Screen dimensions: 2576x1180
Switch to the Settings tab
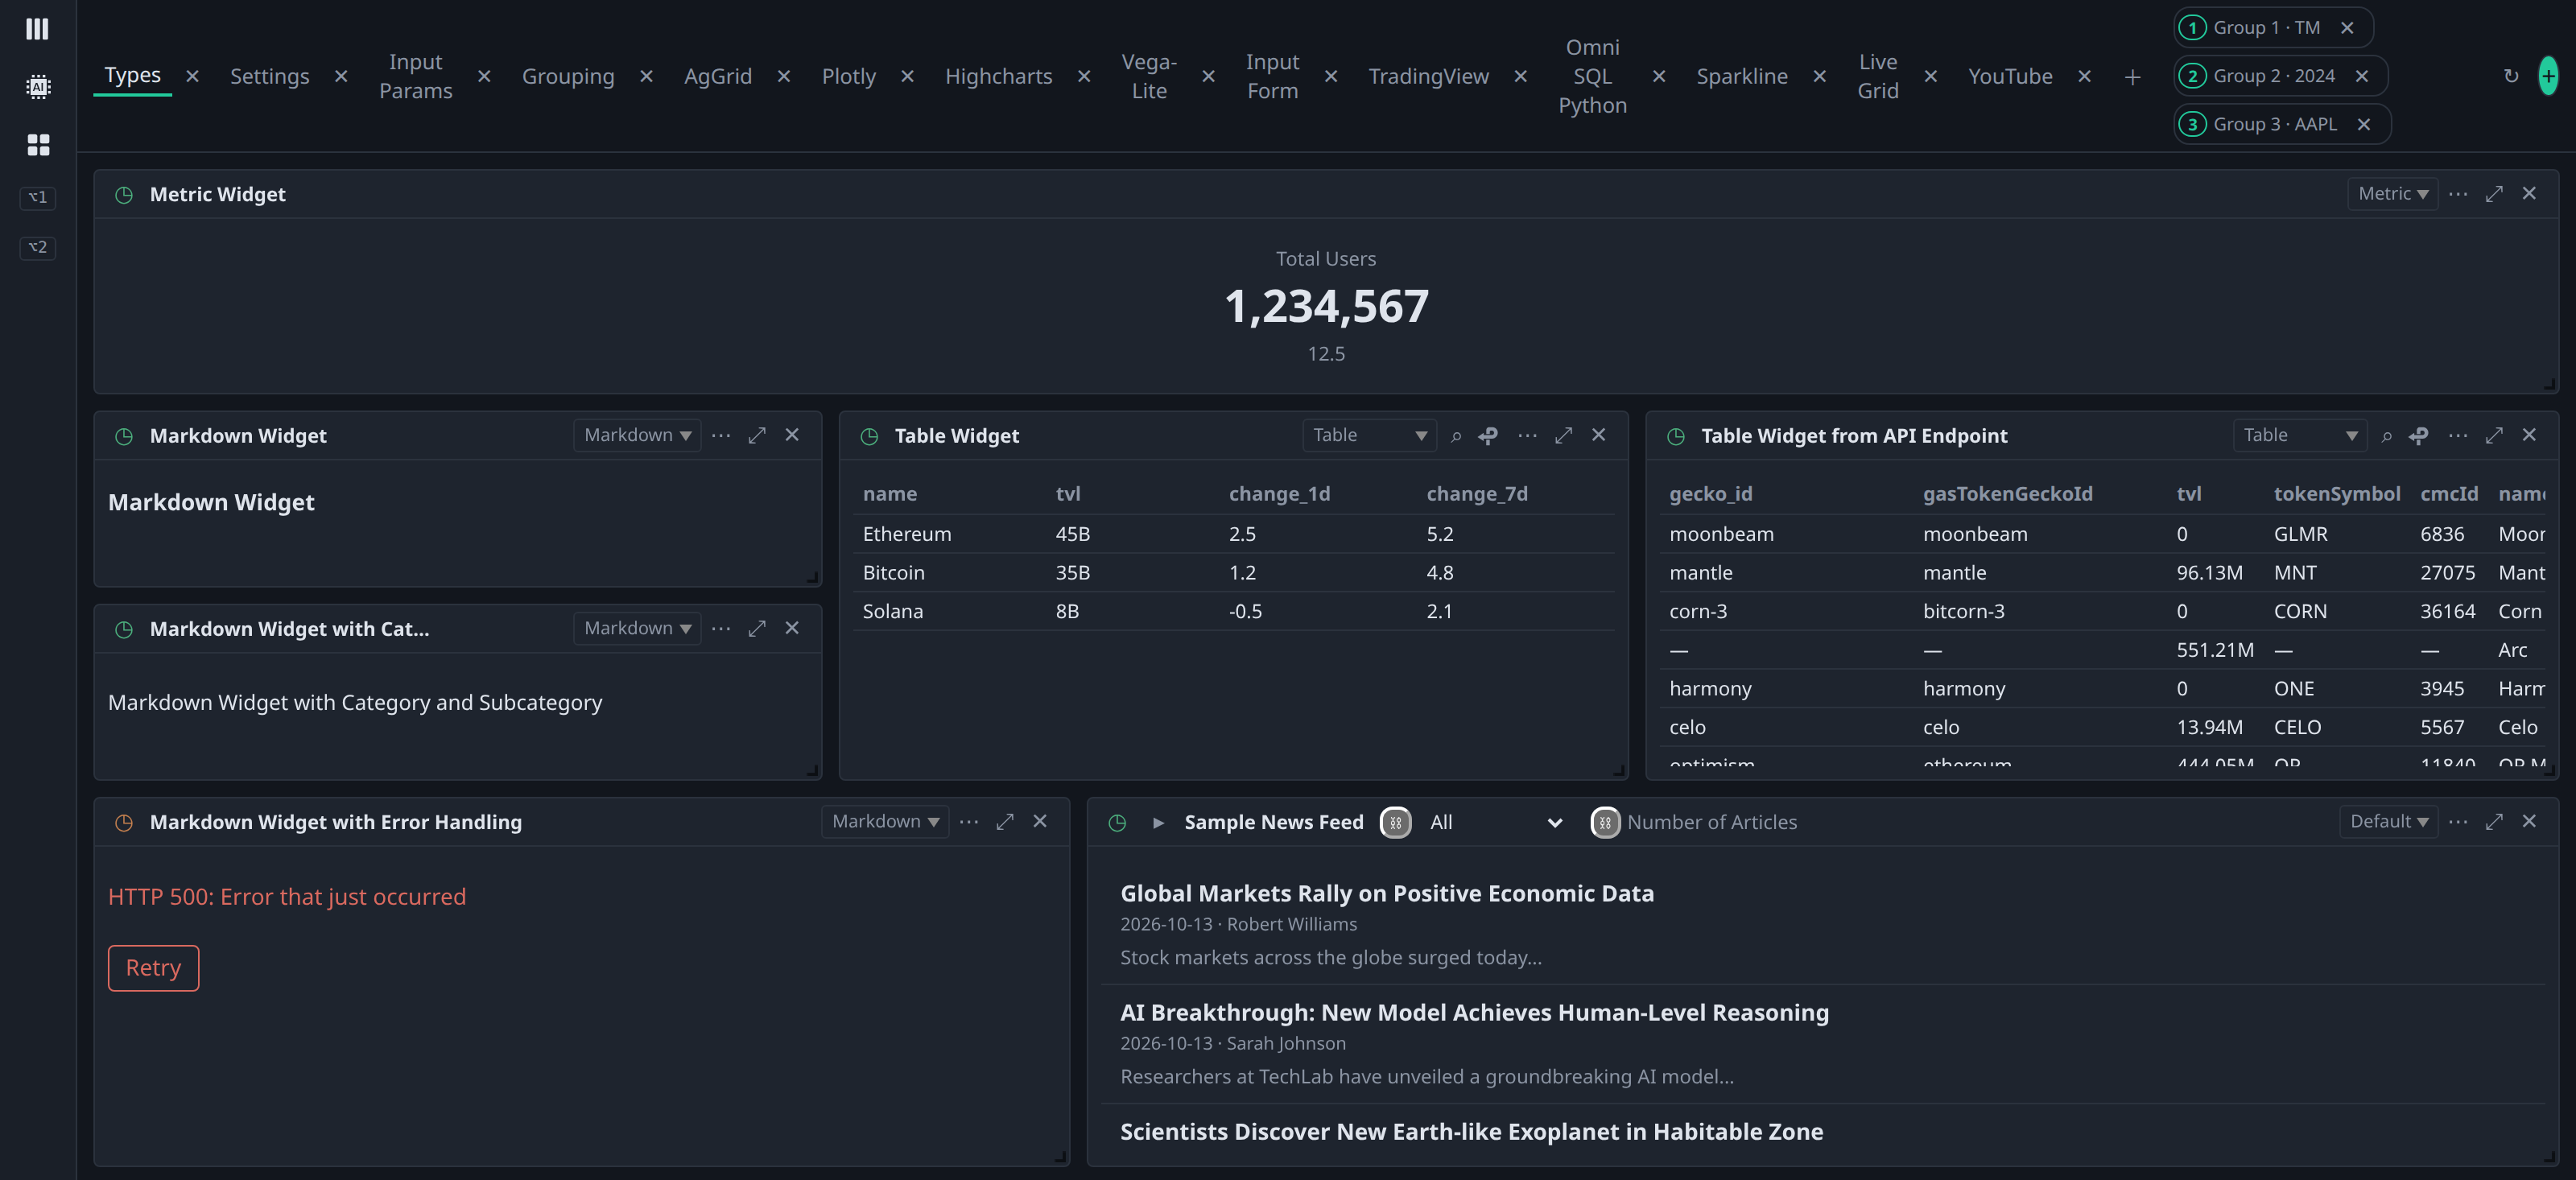point(270,77)
